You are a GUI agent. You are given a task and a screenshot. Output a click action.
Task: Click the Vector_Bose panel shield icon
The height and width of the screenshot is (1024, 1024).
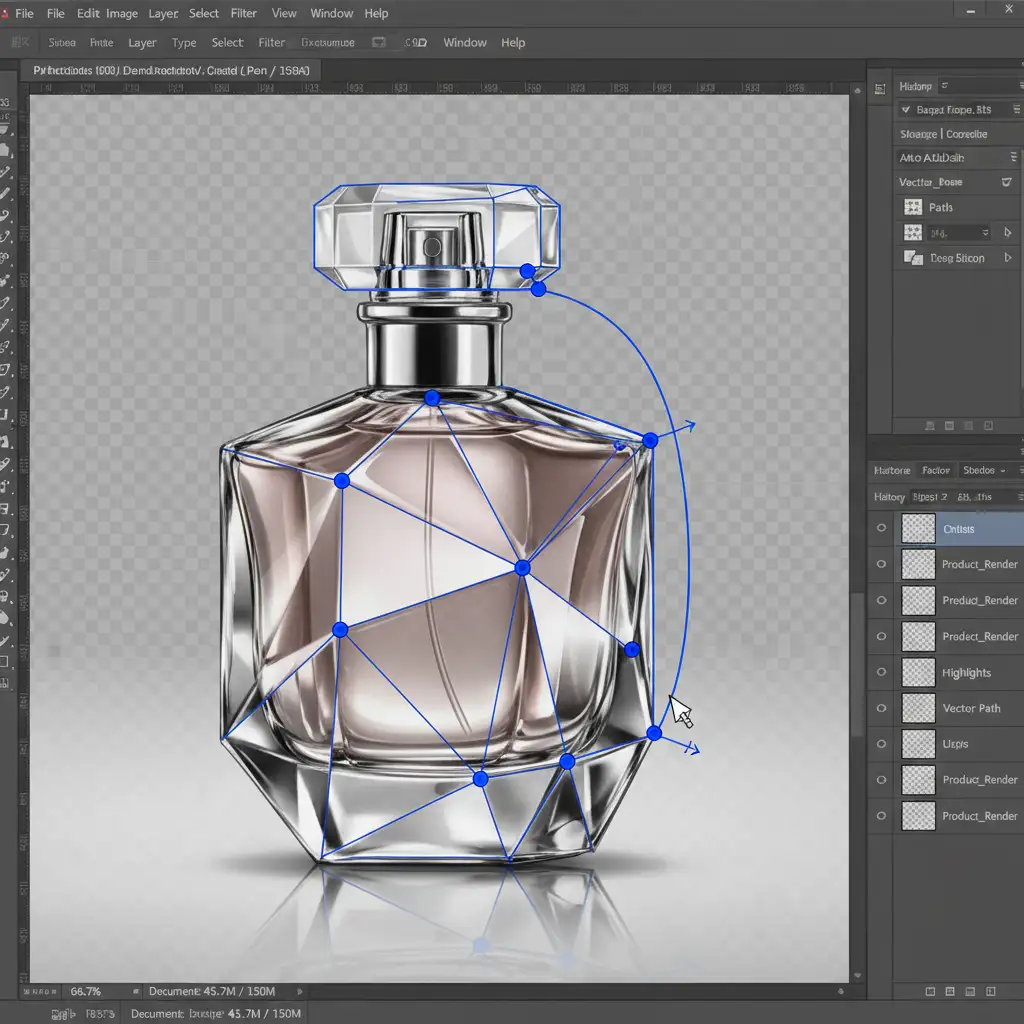coord(1006,182)
